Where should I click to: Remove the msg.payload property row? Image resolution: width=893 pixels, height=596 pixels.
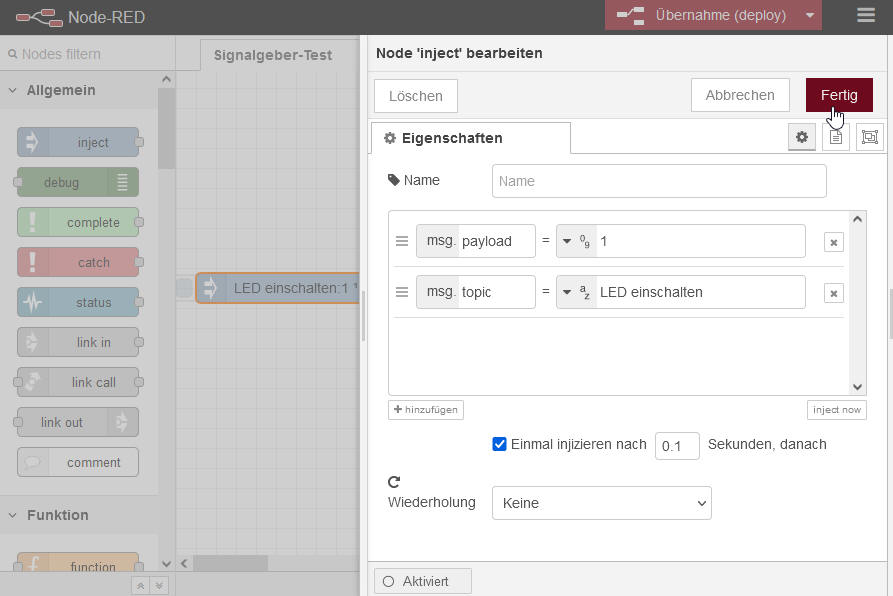click(834, 242)
